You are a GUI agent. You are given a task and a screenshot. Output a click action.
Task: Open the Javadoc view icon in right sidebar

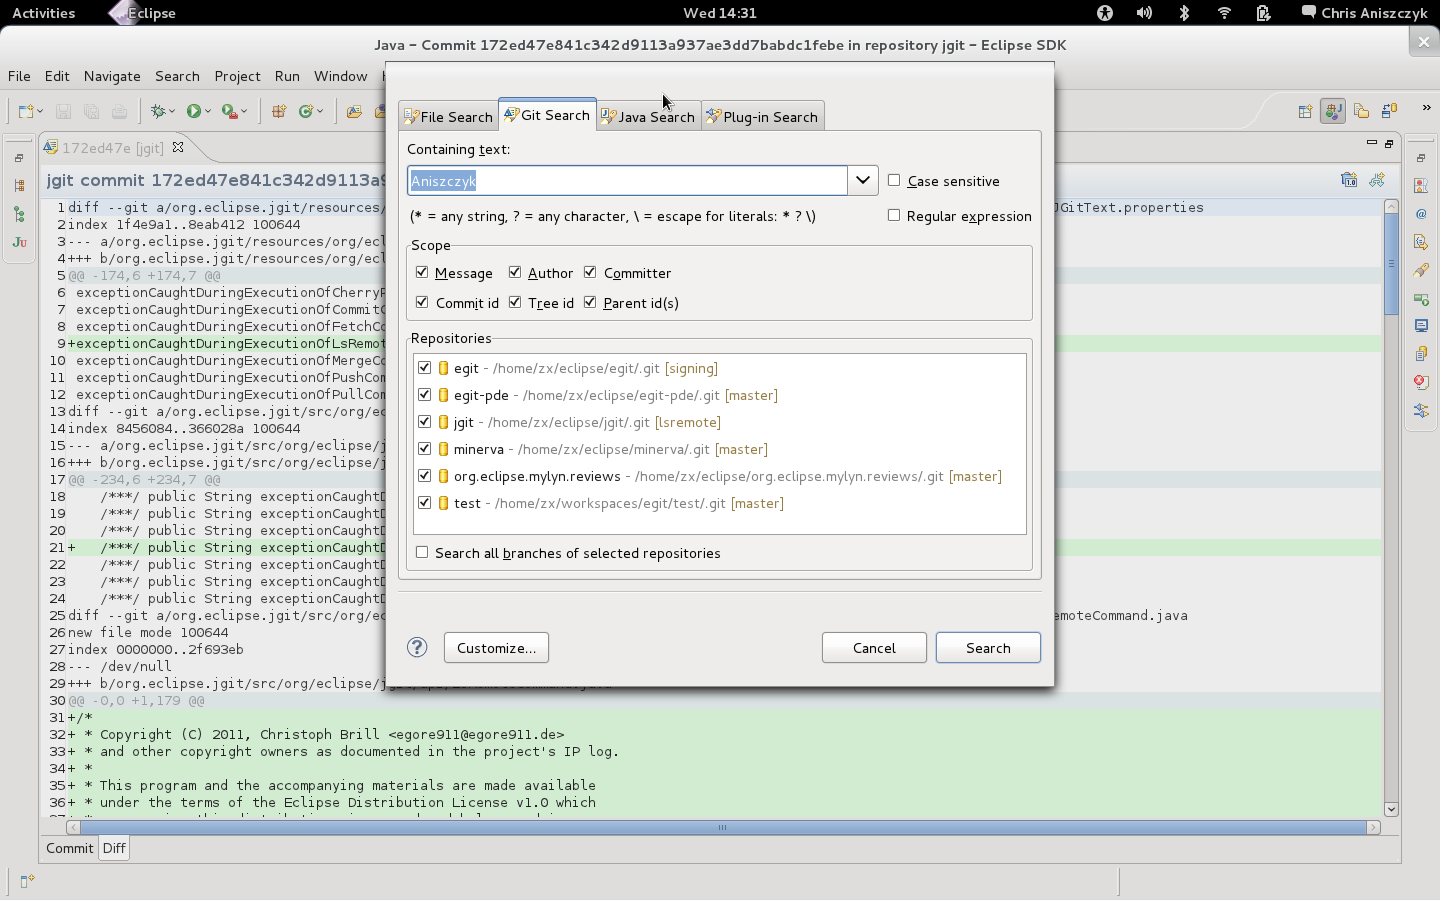tap(1421, 214)
